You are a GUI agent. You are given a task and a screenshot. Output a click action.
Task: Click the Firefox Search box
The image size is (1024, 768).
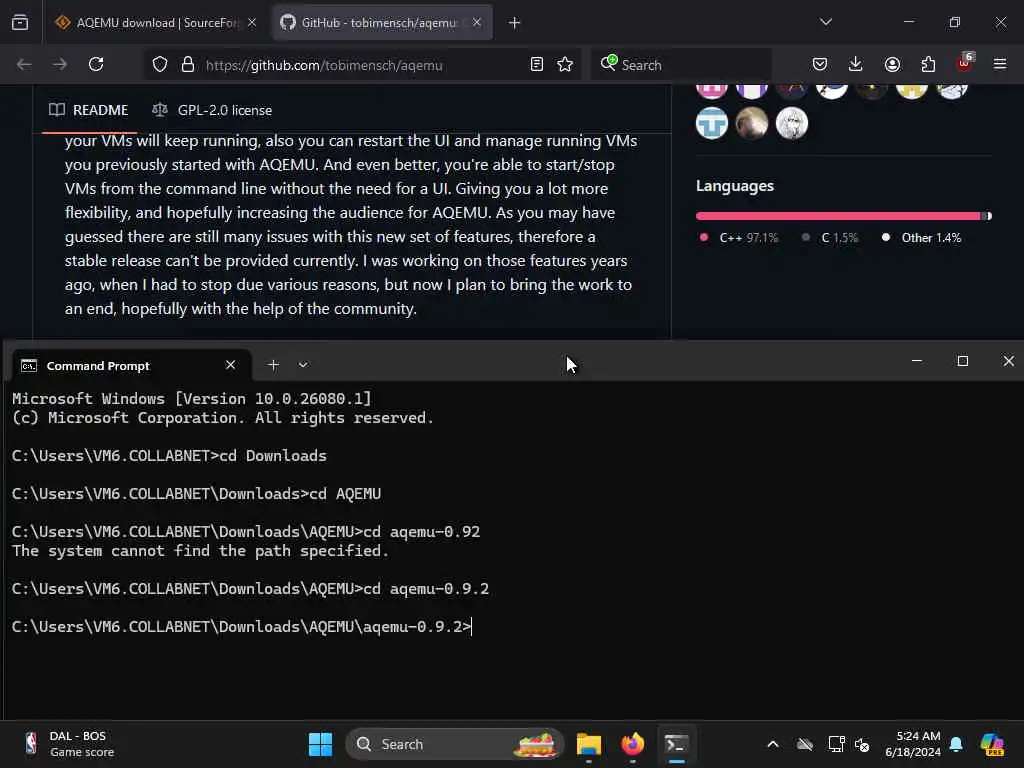681,65
